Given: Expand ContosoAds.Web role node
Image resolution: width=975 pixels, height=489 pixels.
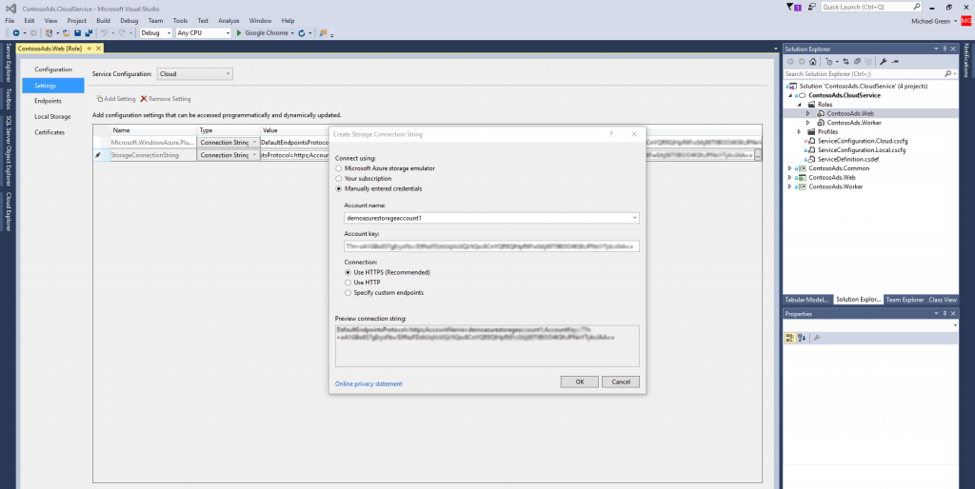Looking at the screenshot, I should click(808, 114).
